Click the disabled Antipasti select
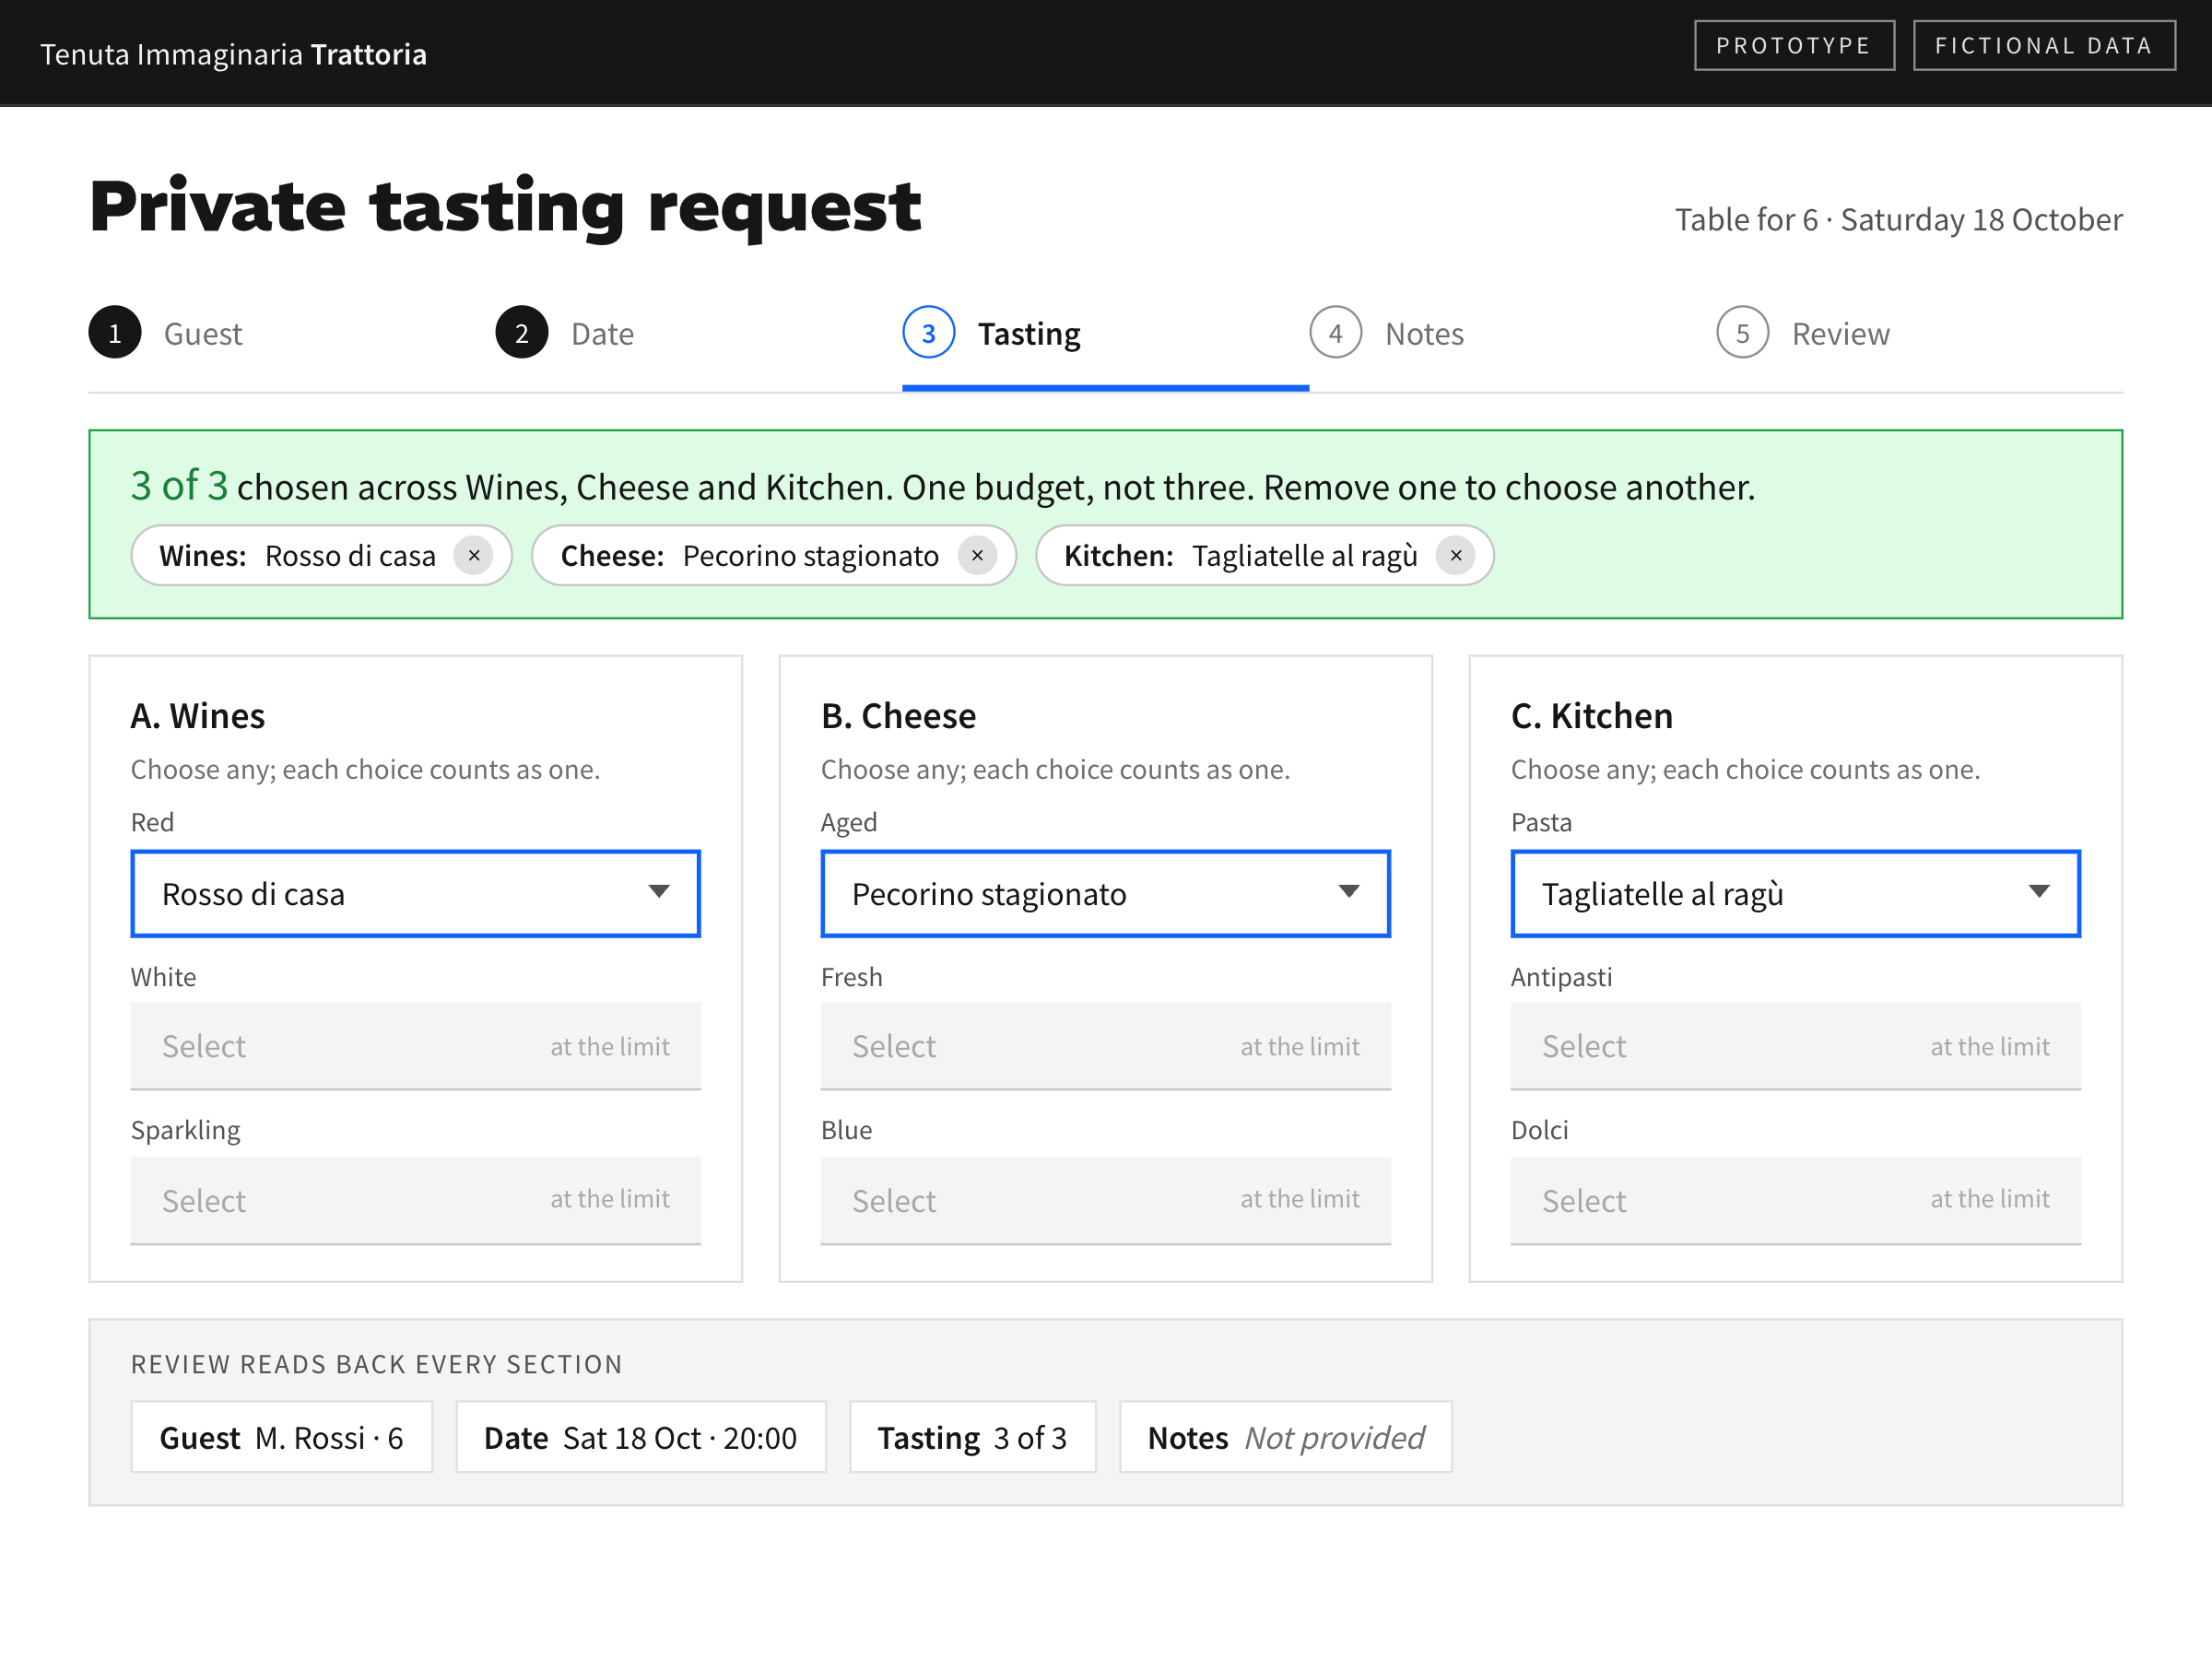This screenshot has width=2212, height=1659. tap(1796, 1046)
